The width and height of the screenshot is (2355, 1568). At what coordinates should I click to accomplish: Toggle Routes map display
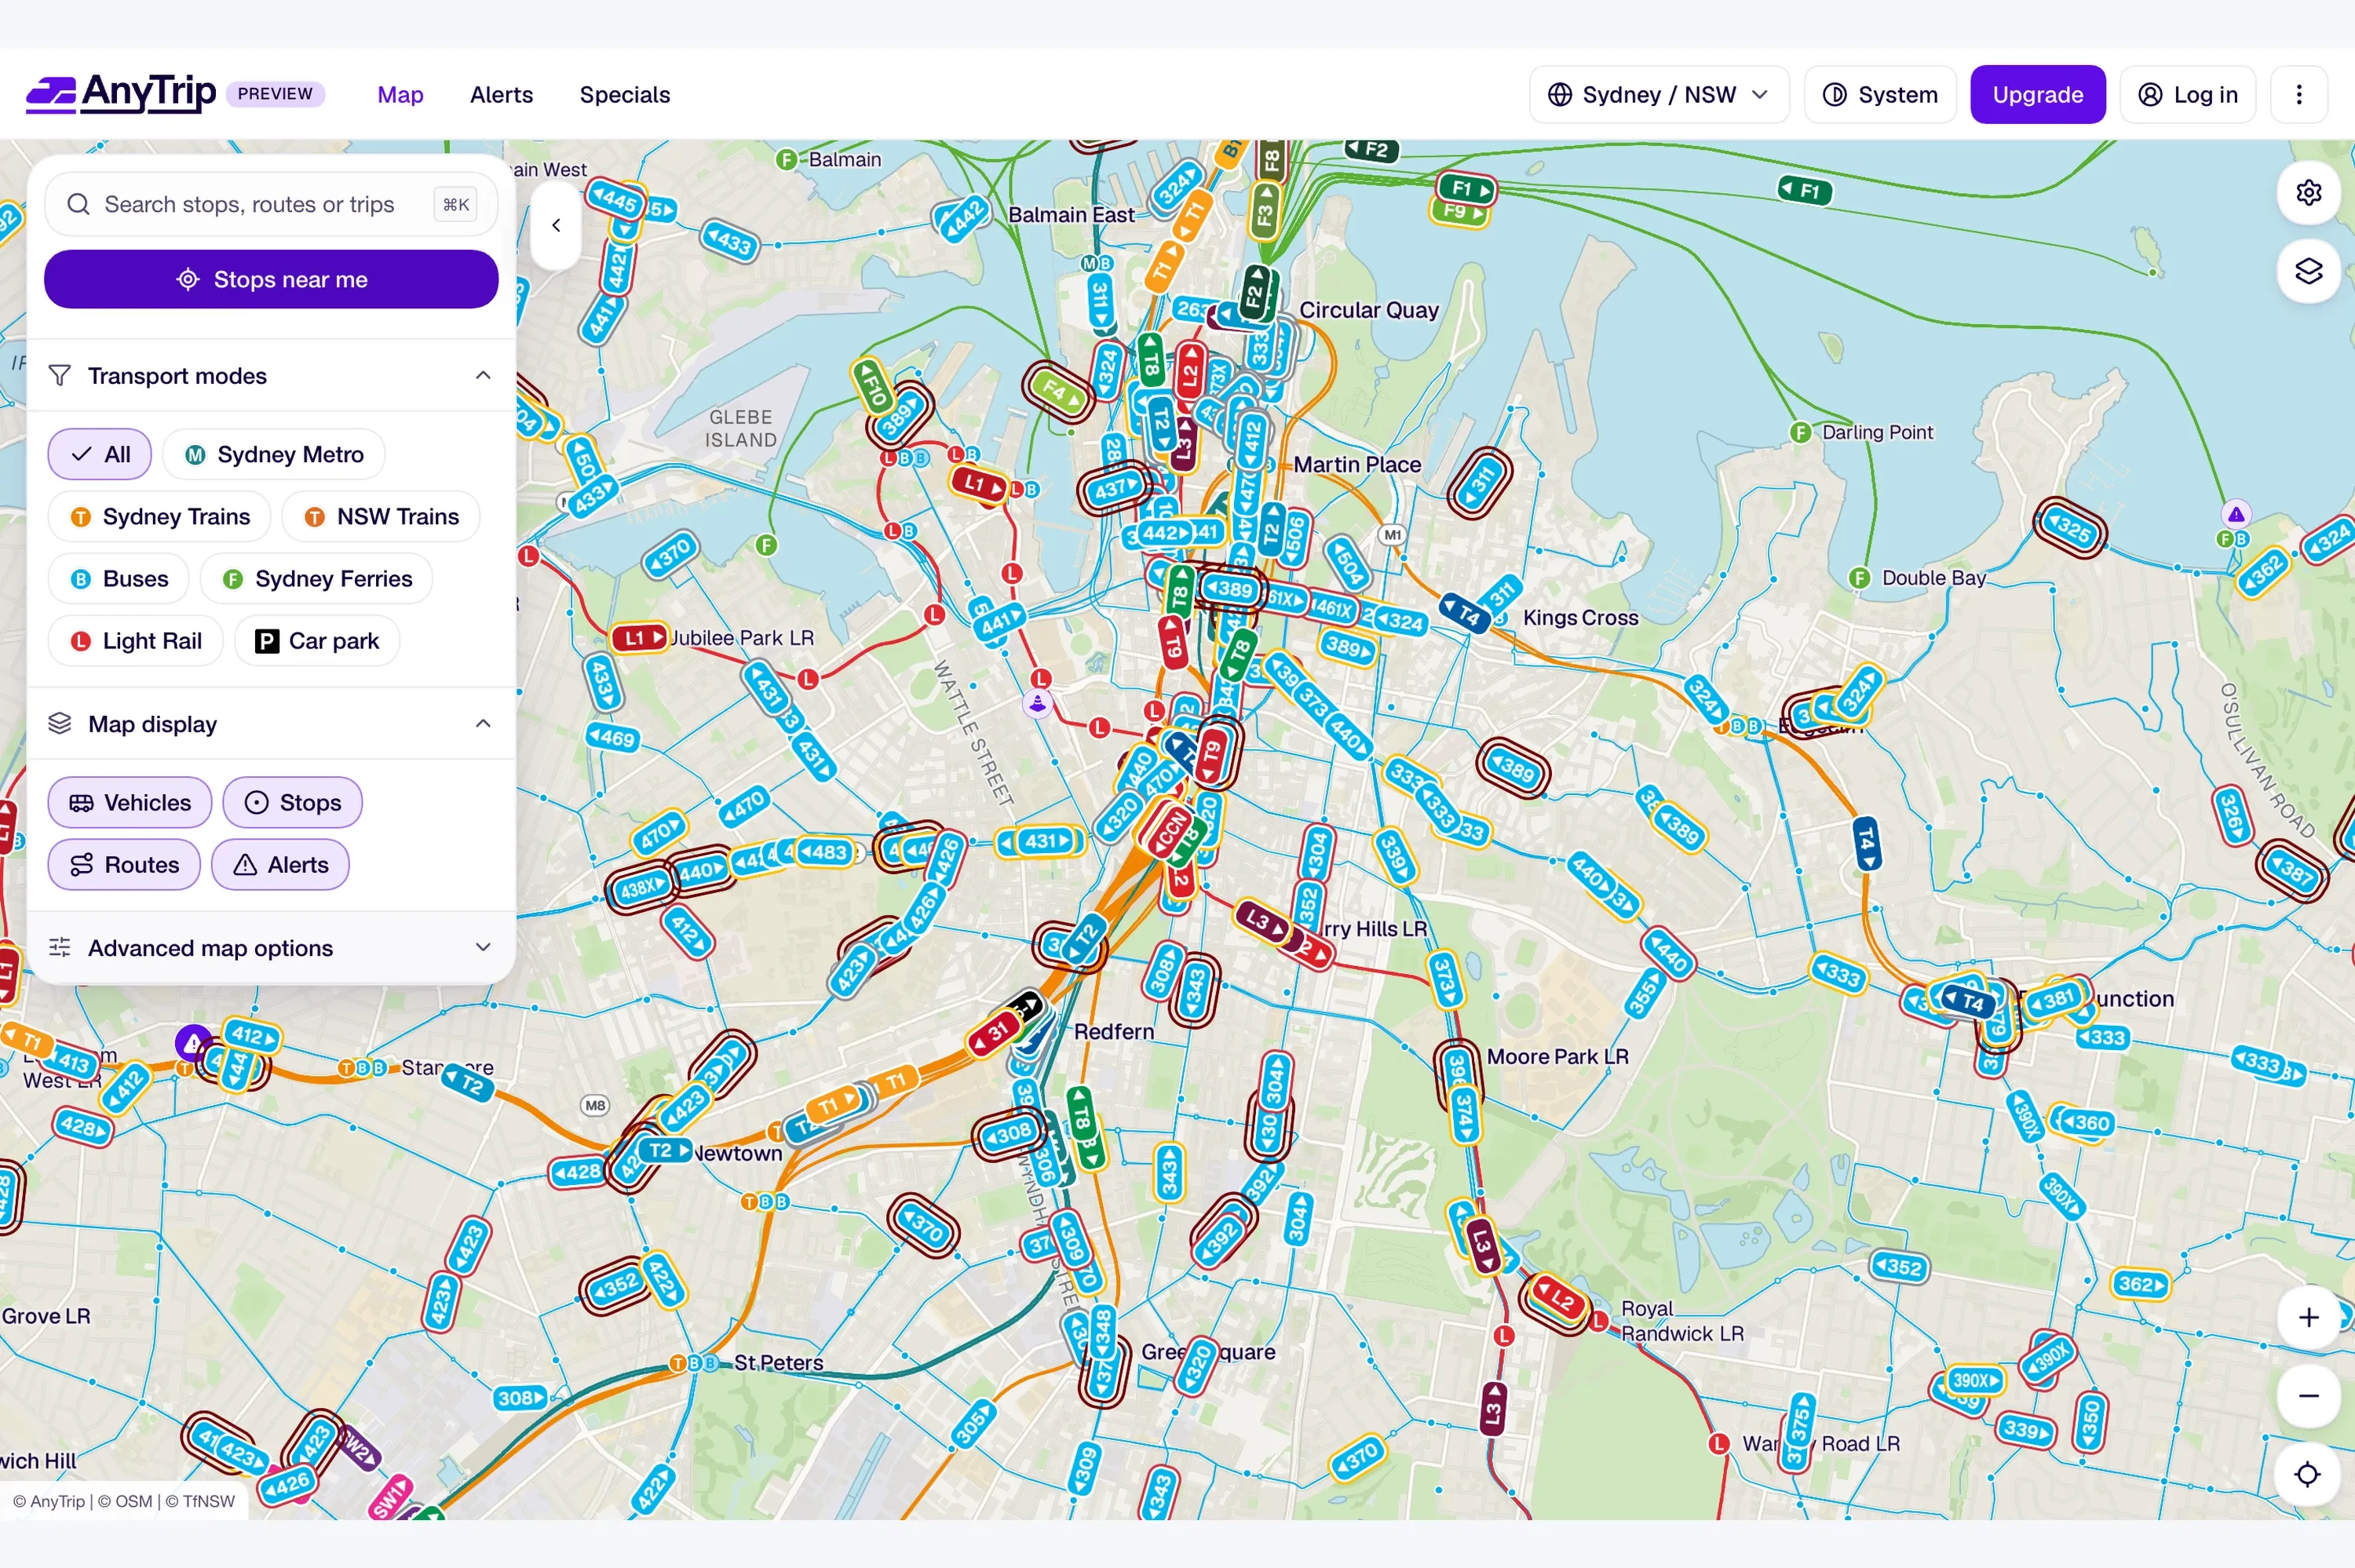125,865
